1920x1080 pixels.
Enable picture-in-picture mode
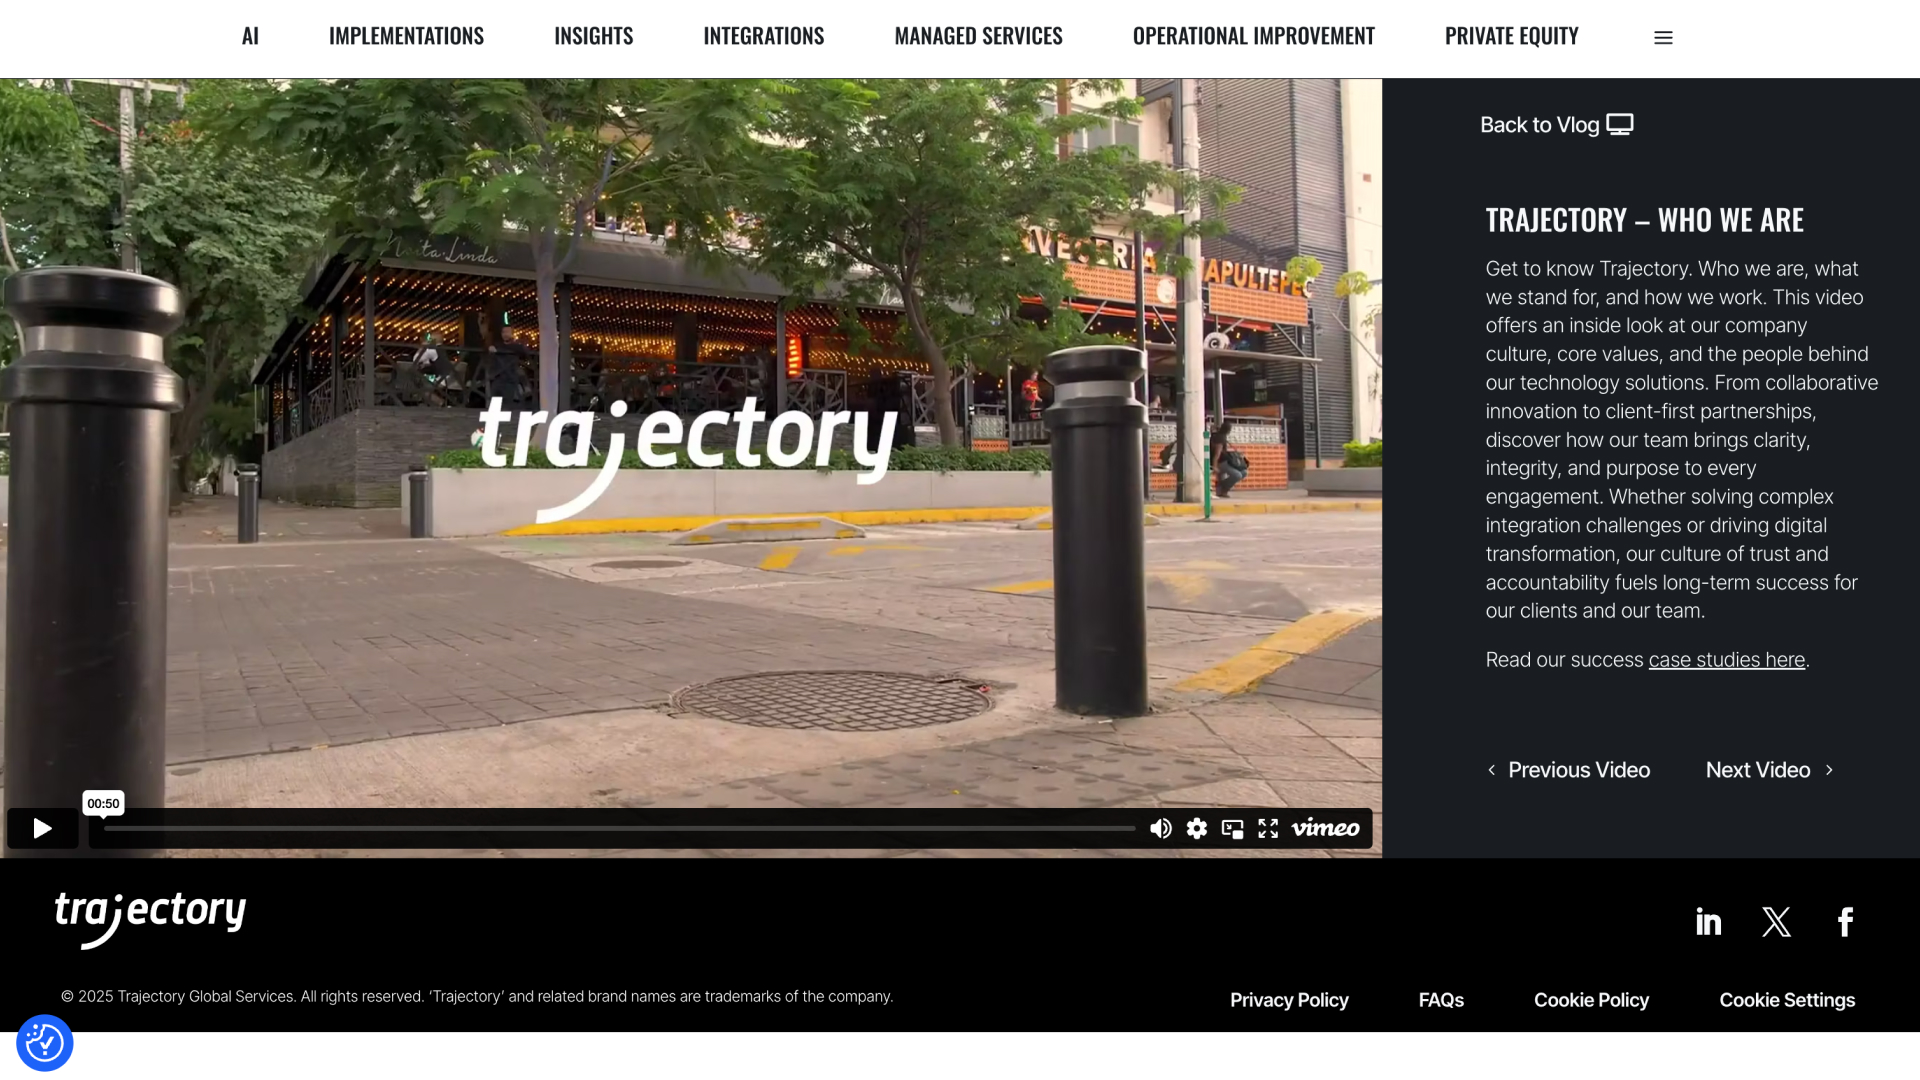(1232, 828)
